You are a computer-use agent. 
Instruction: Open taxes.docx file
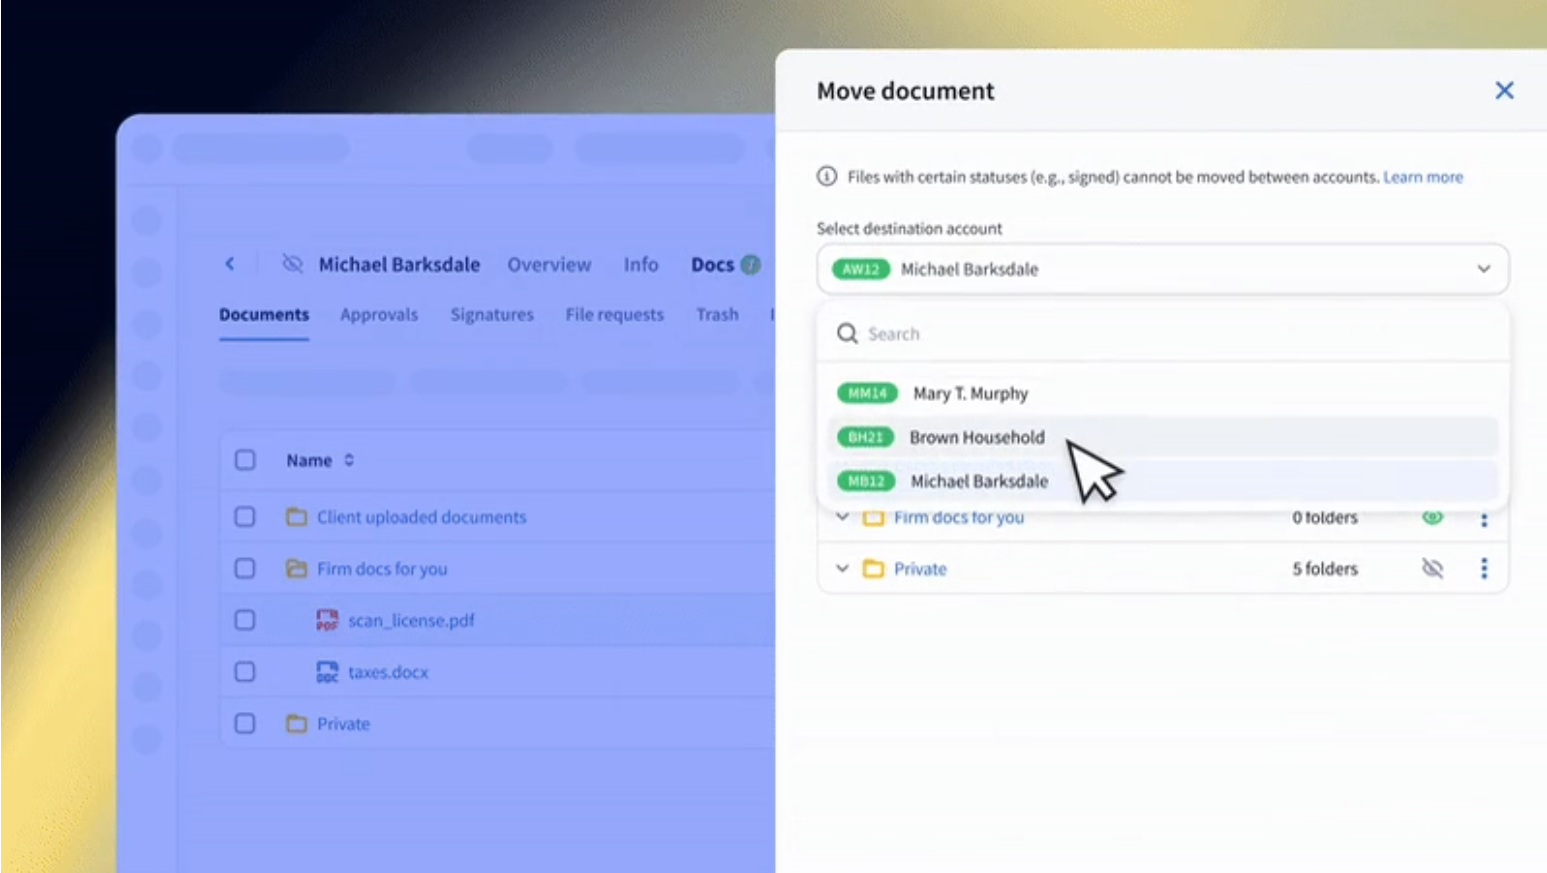pos(388,672)
